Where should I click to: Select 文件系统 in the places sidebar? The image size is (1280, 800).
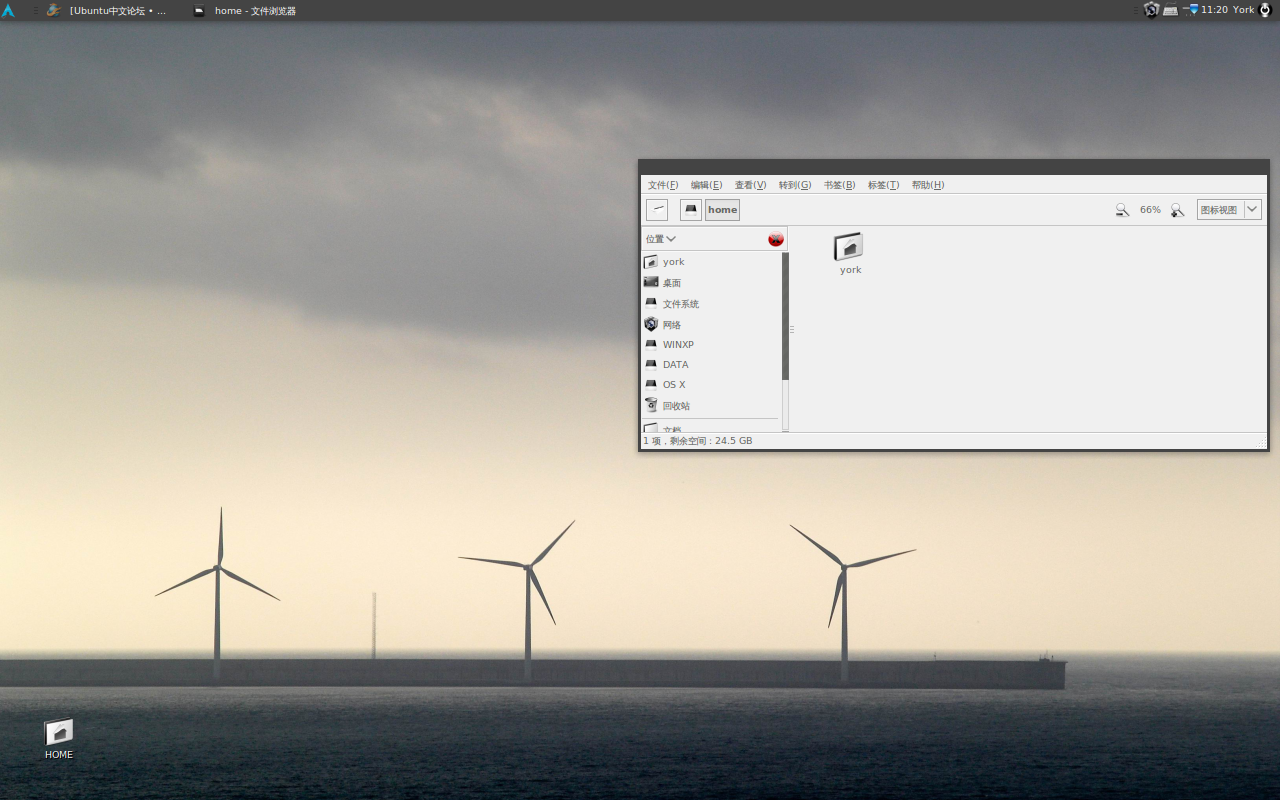(x=711, y=304)
